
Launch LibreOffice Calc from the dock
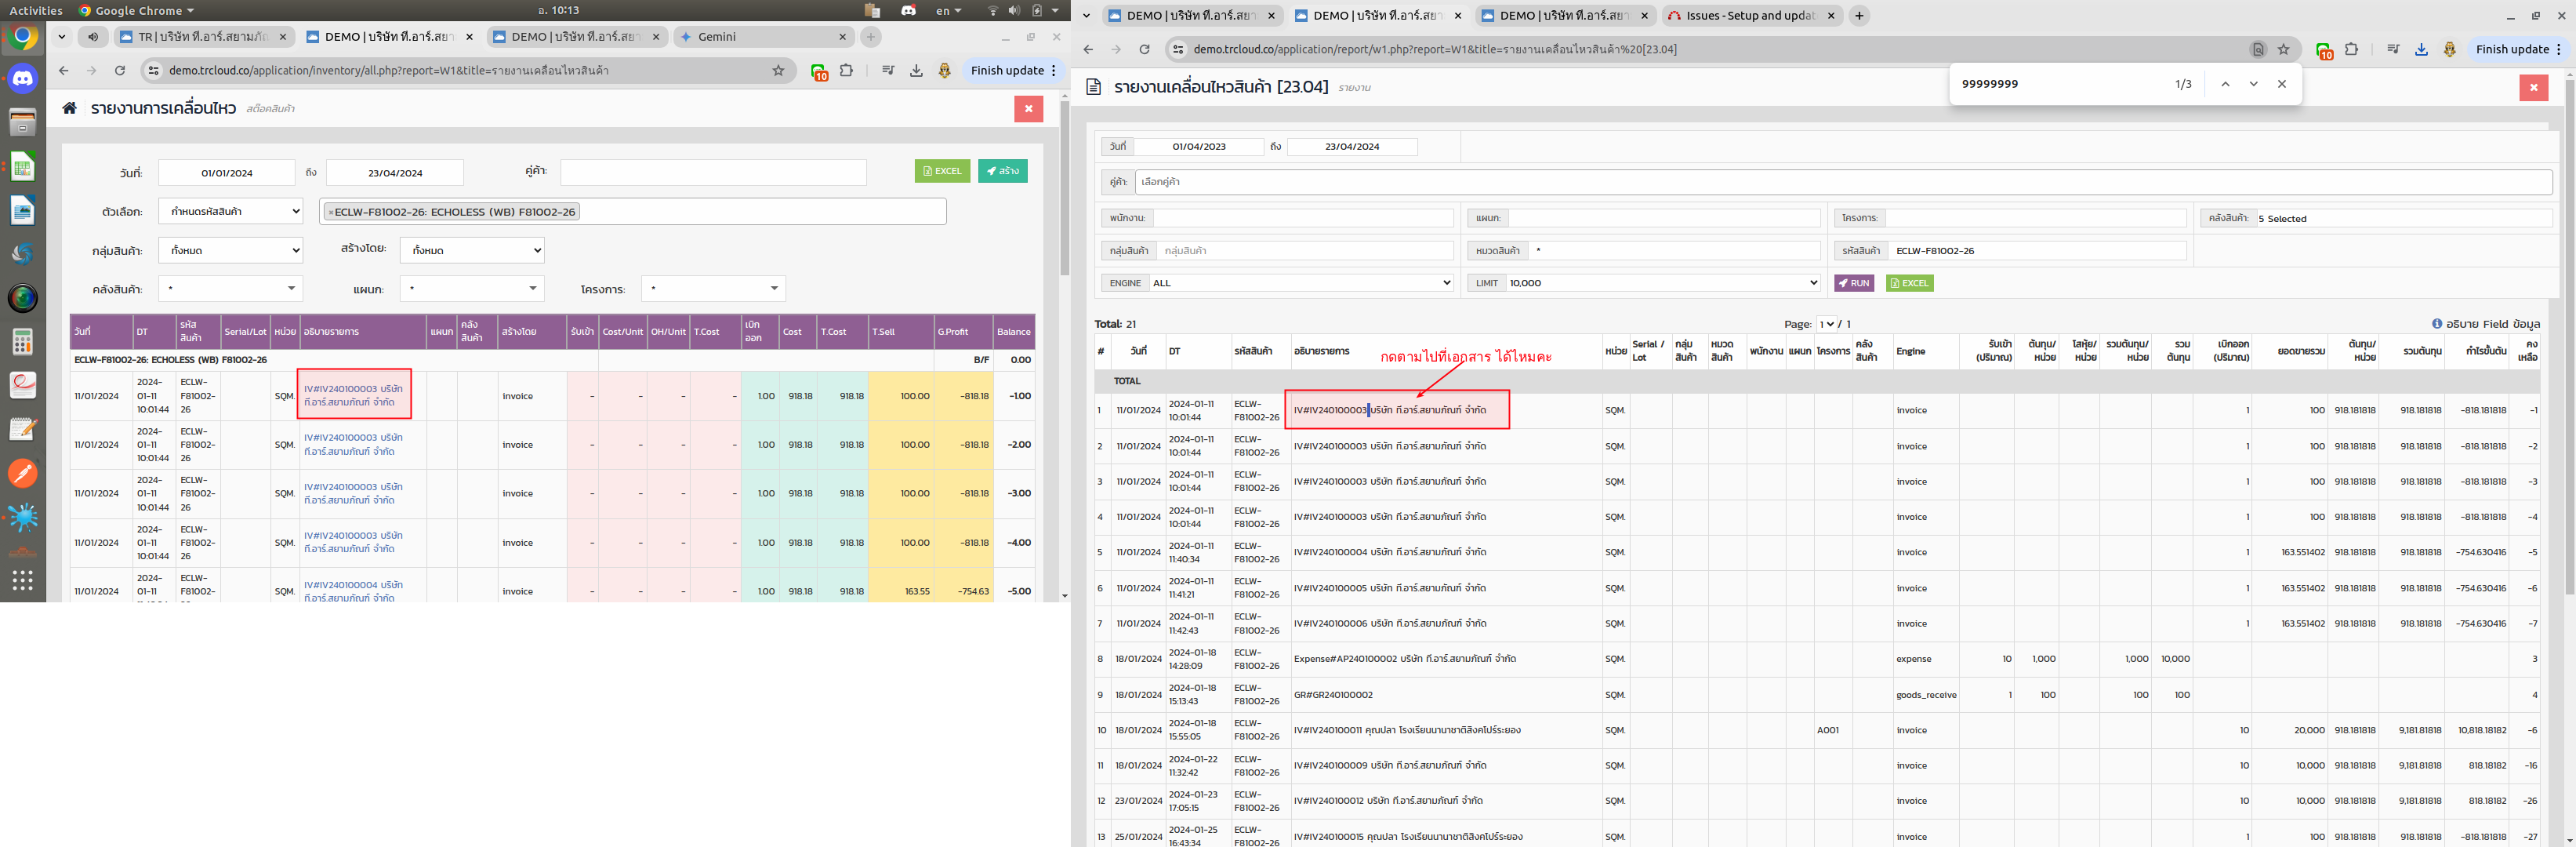coord(23,166)
